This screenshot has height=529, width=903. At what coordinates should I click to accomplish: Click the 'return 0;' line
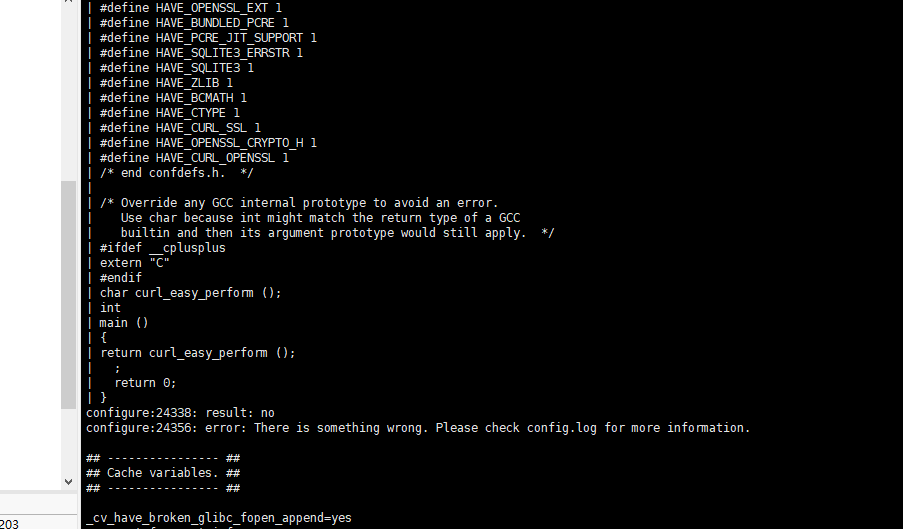click(x=145, y=382)
